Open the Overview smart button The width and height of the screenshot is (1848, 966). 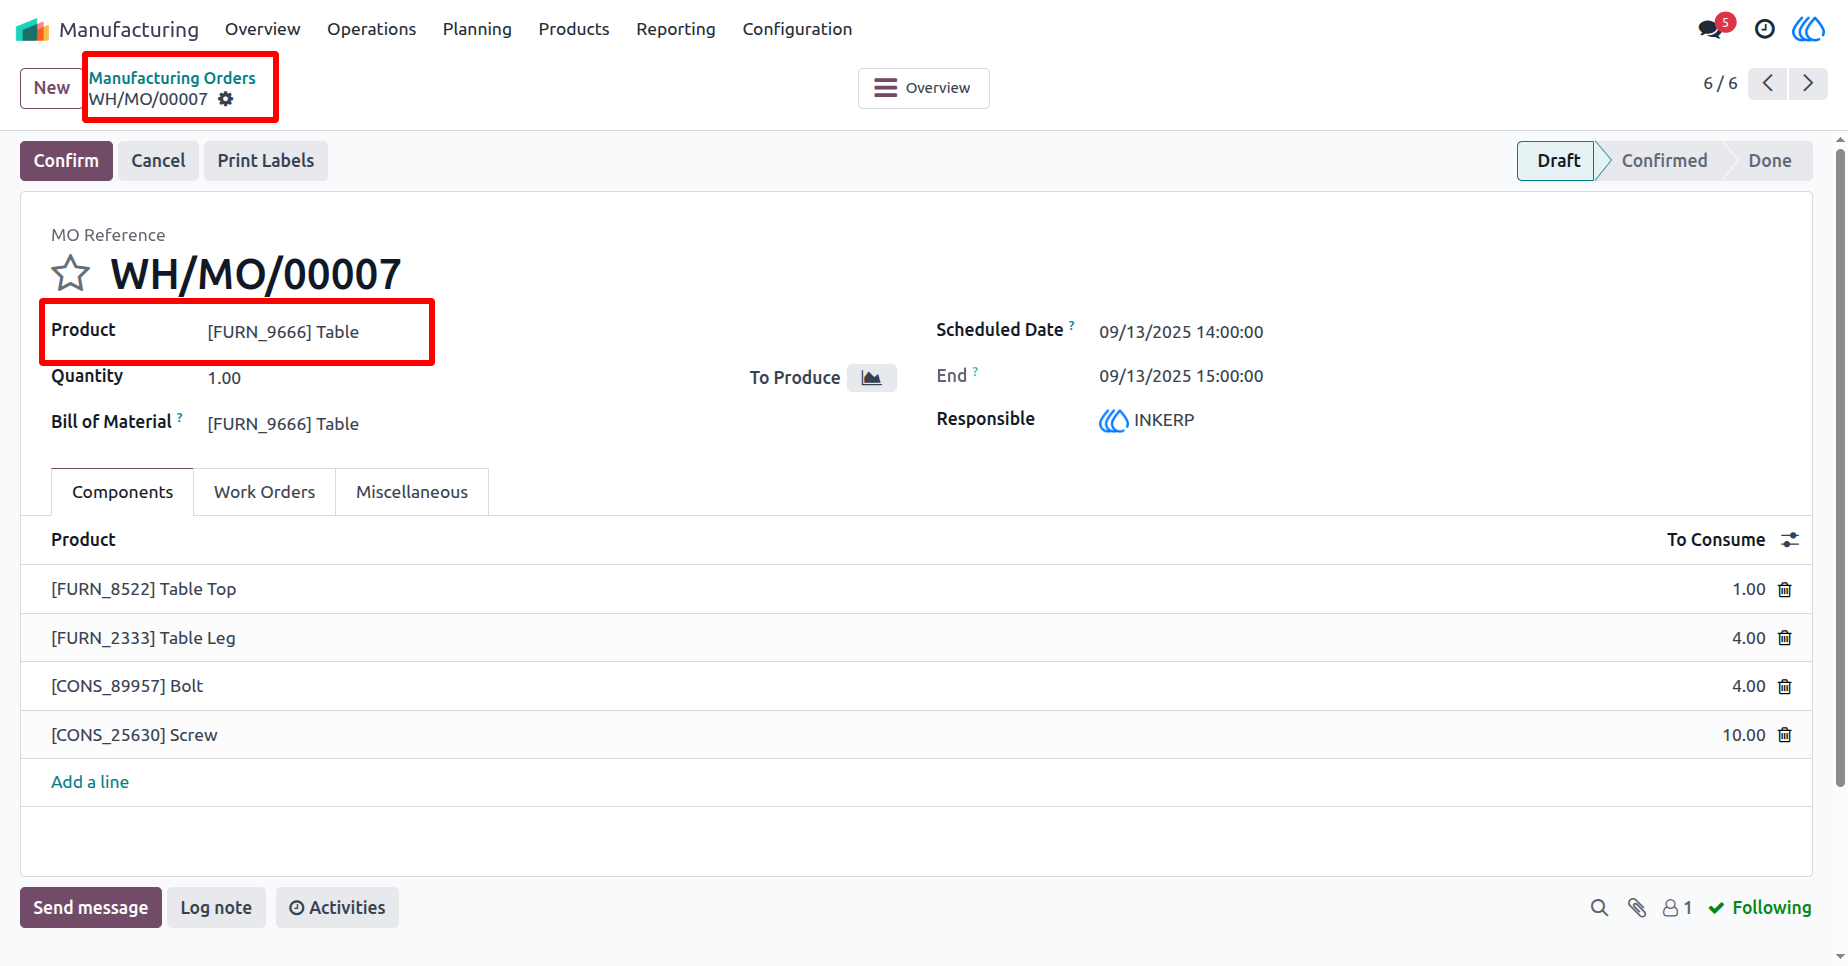924,88
